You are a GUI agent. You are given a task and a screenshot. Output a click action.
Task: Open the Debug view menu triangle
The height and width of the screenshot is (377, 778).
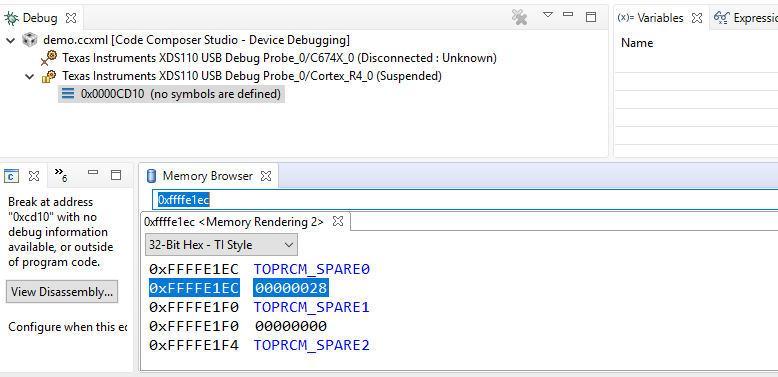click(548, 15)
